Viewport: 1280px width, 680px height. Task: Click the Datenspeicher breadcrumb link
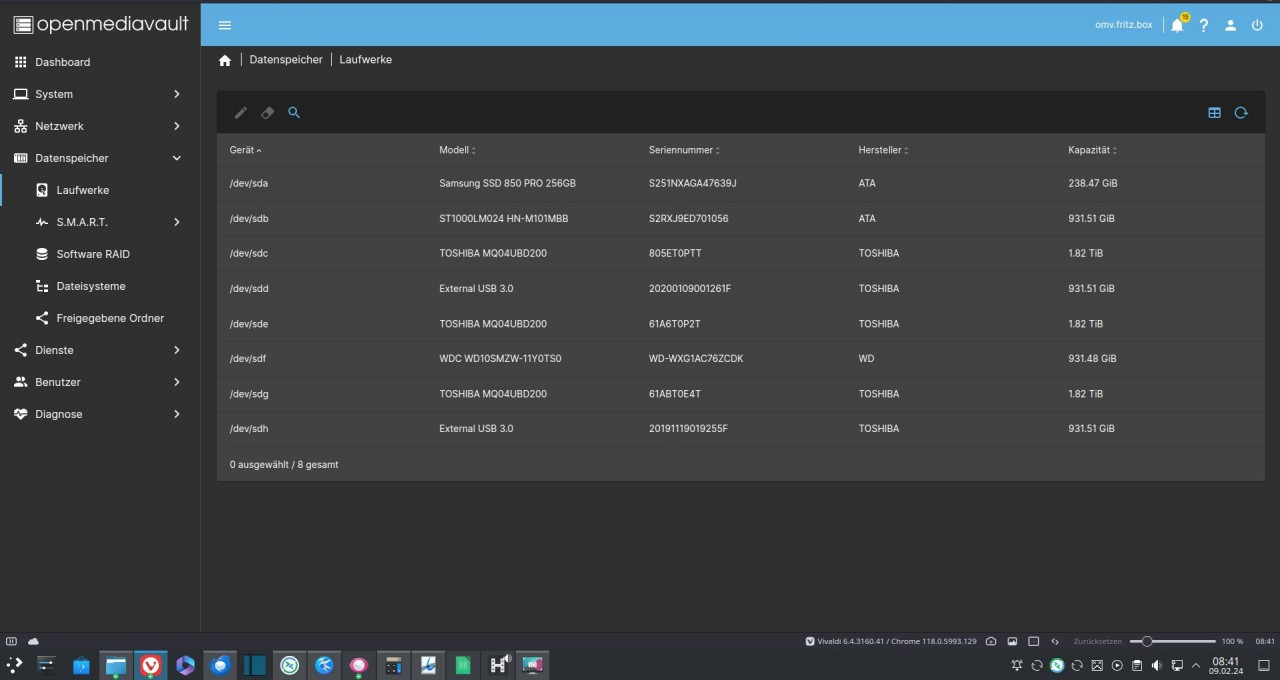[286, 60]
